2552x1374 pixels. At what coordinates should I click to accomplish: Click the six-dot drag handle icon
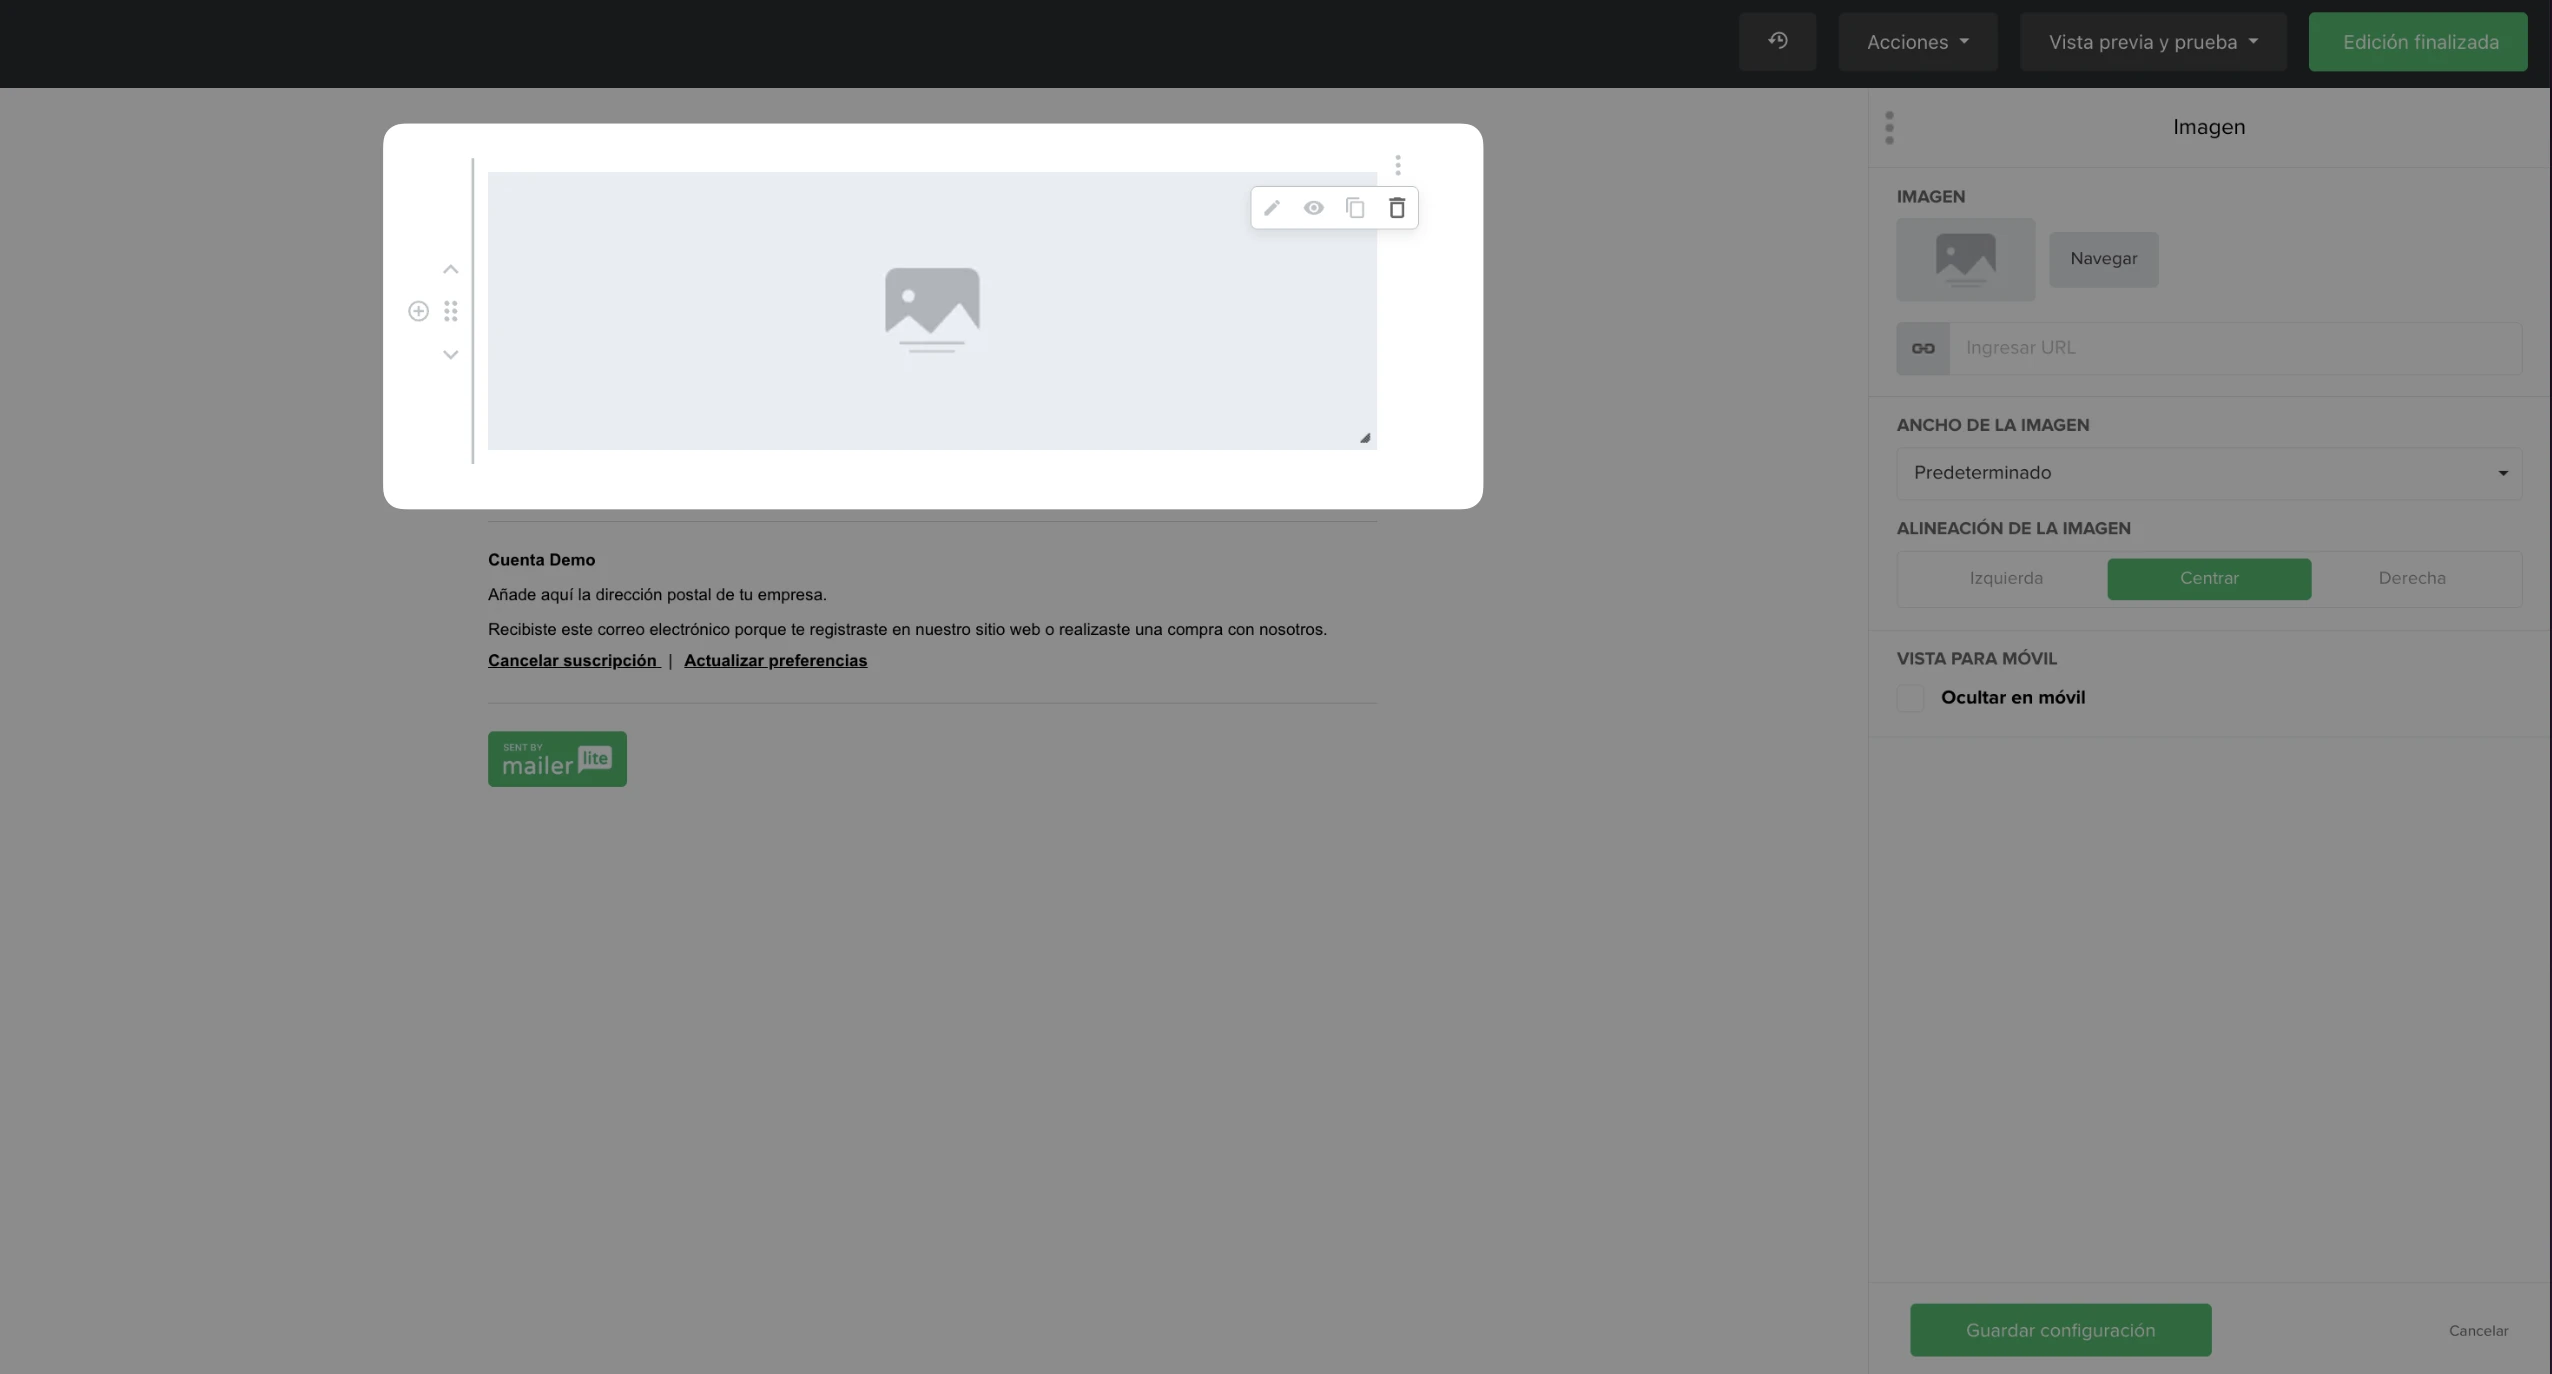coord(451,311)
